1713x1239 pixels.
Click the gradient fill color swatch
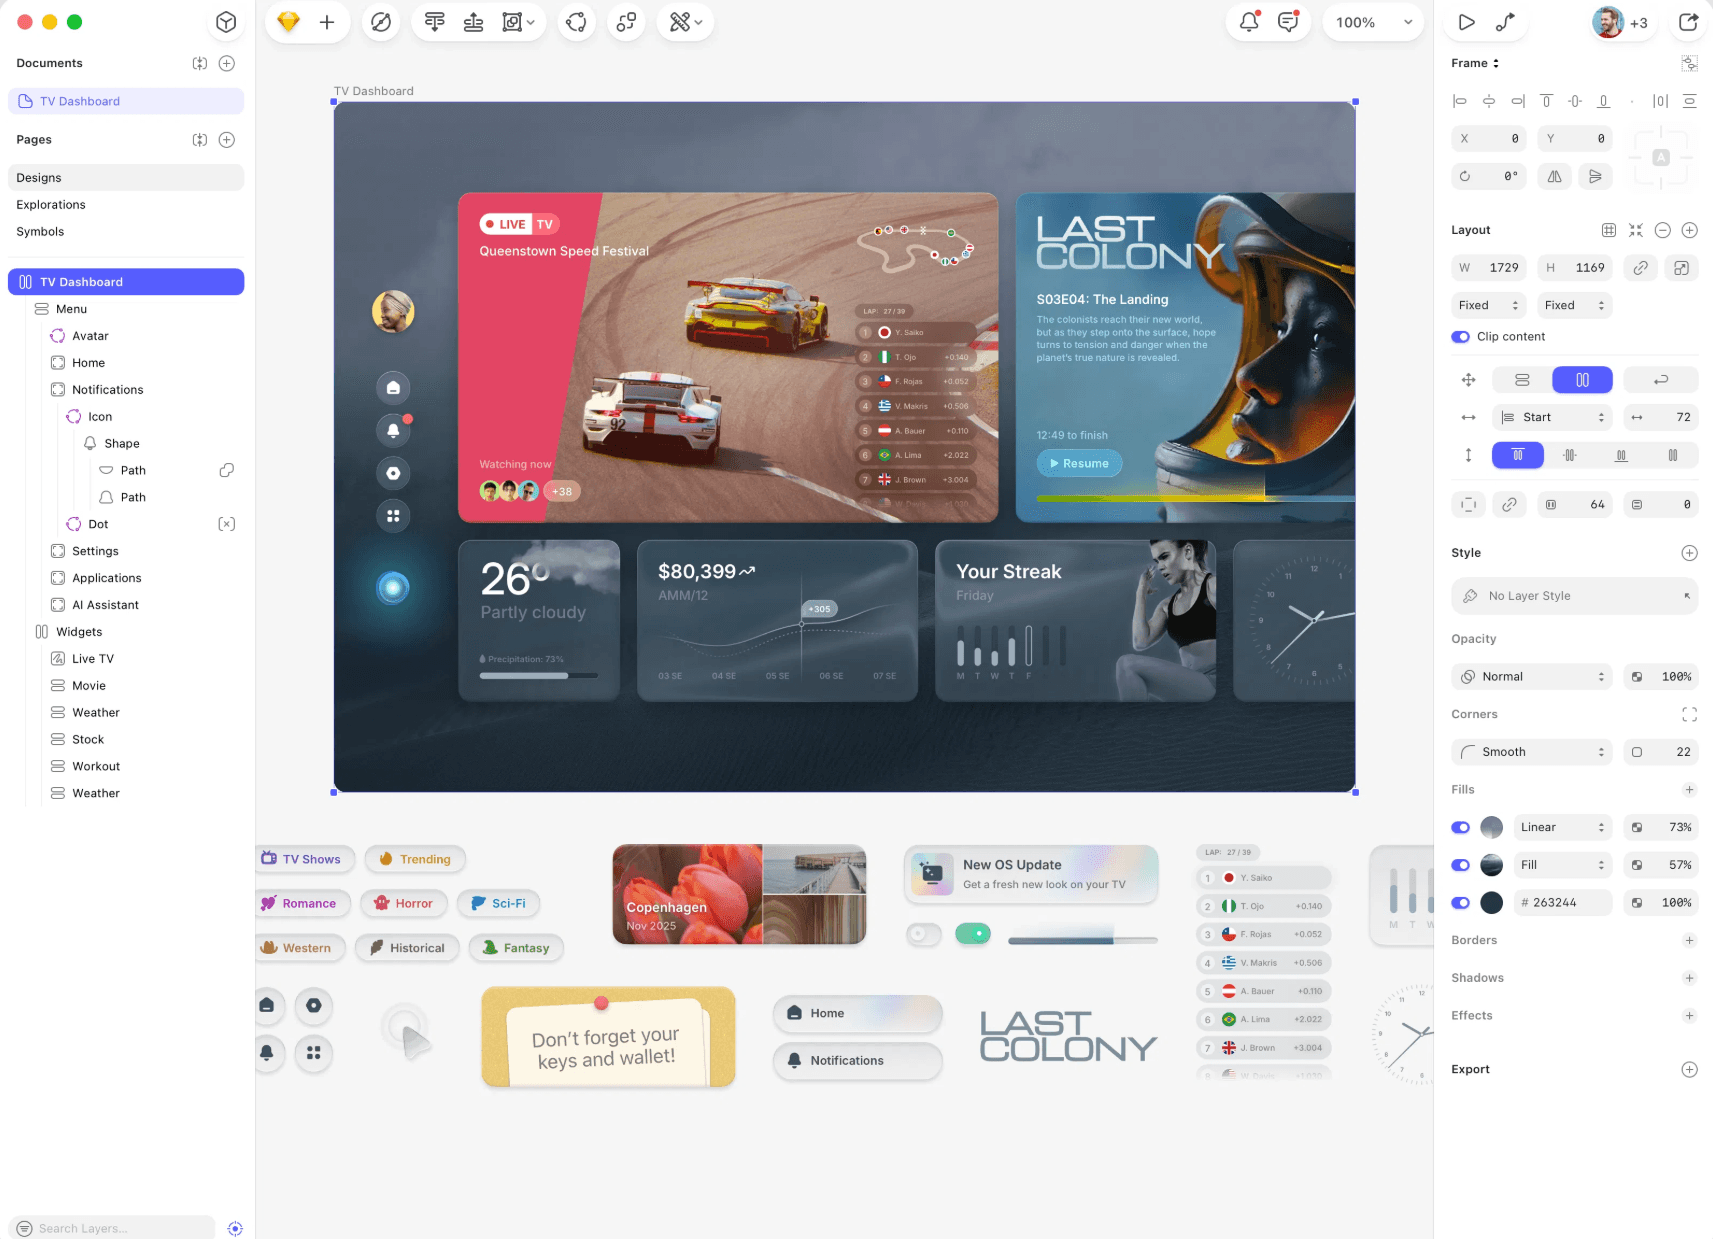tap(1491, 827)
